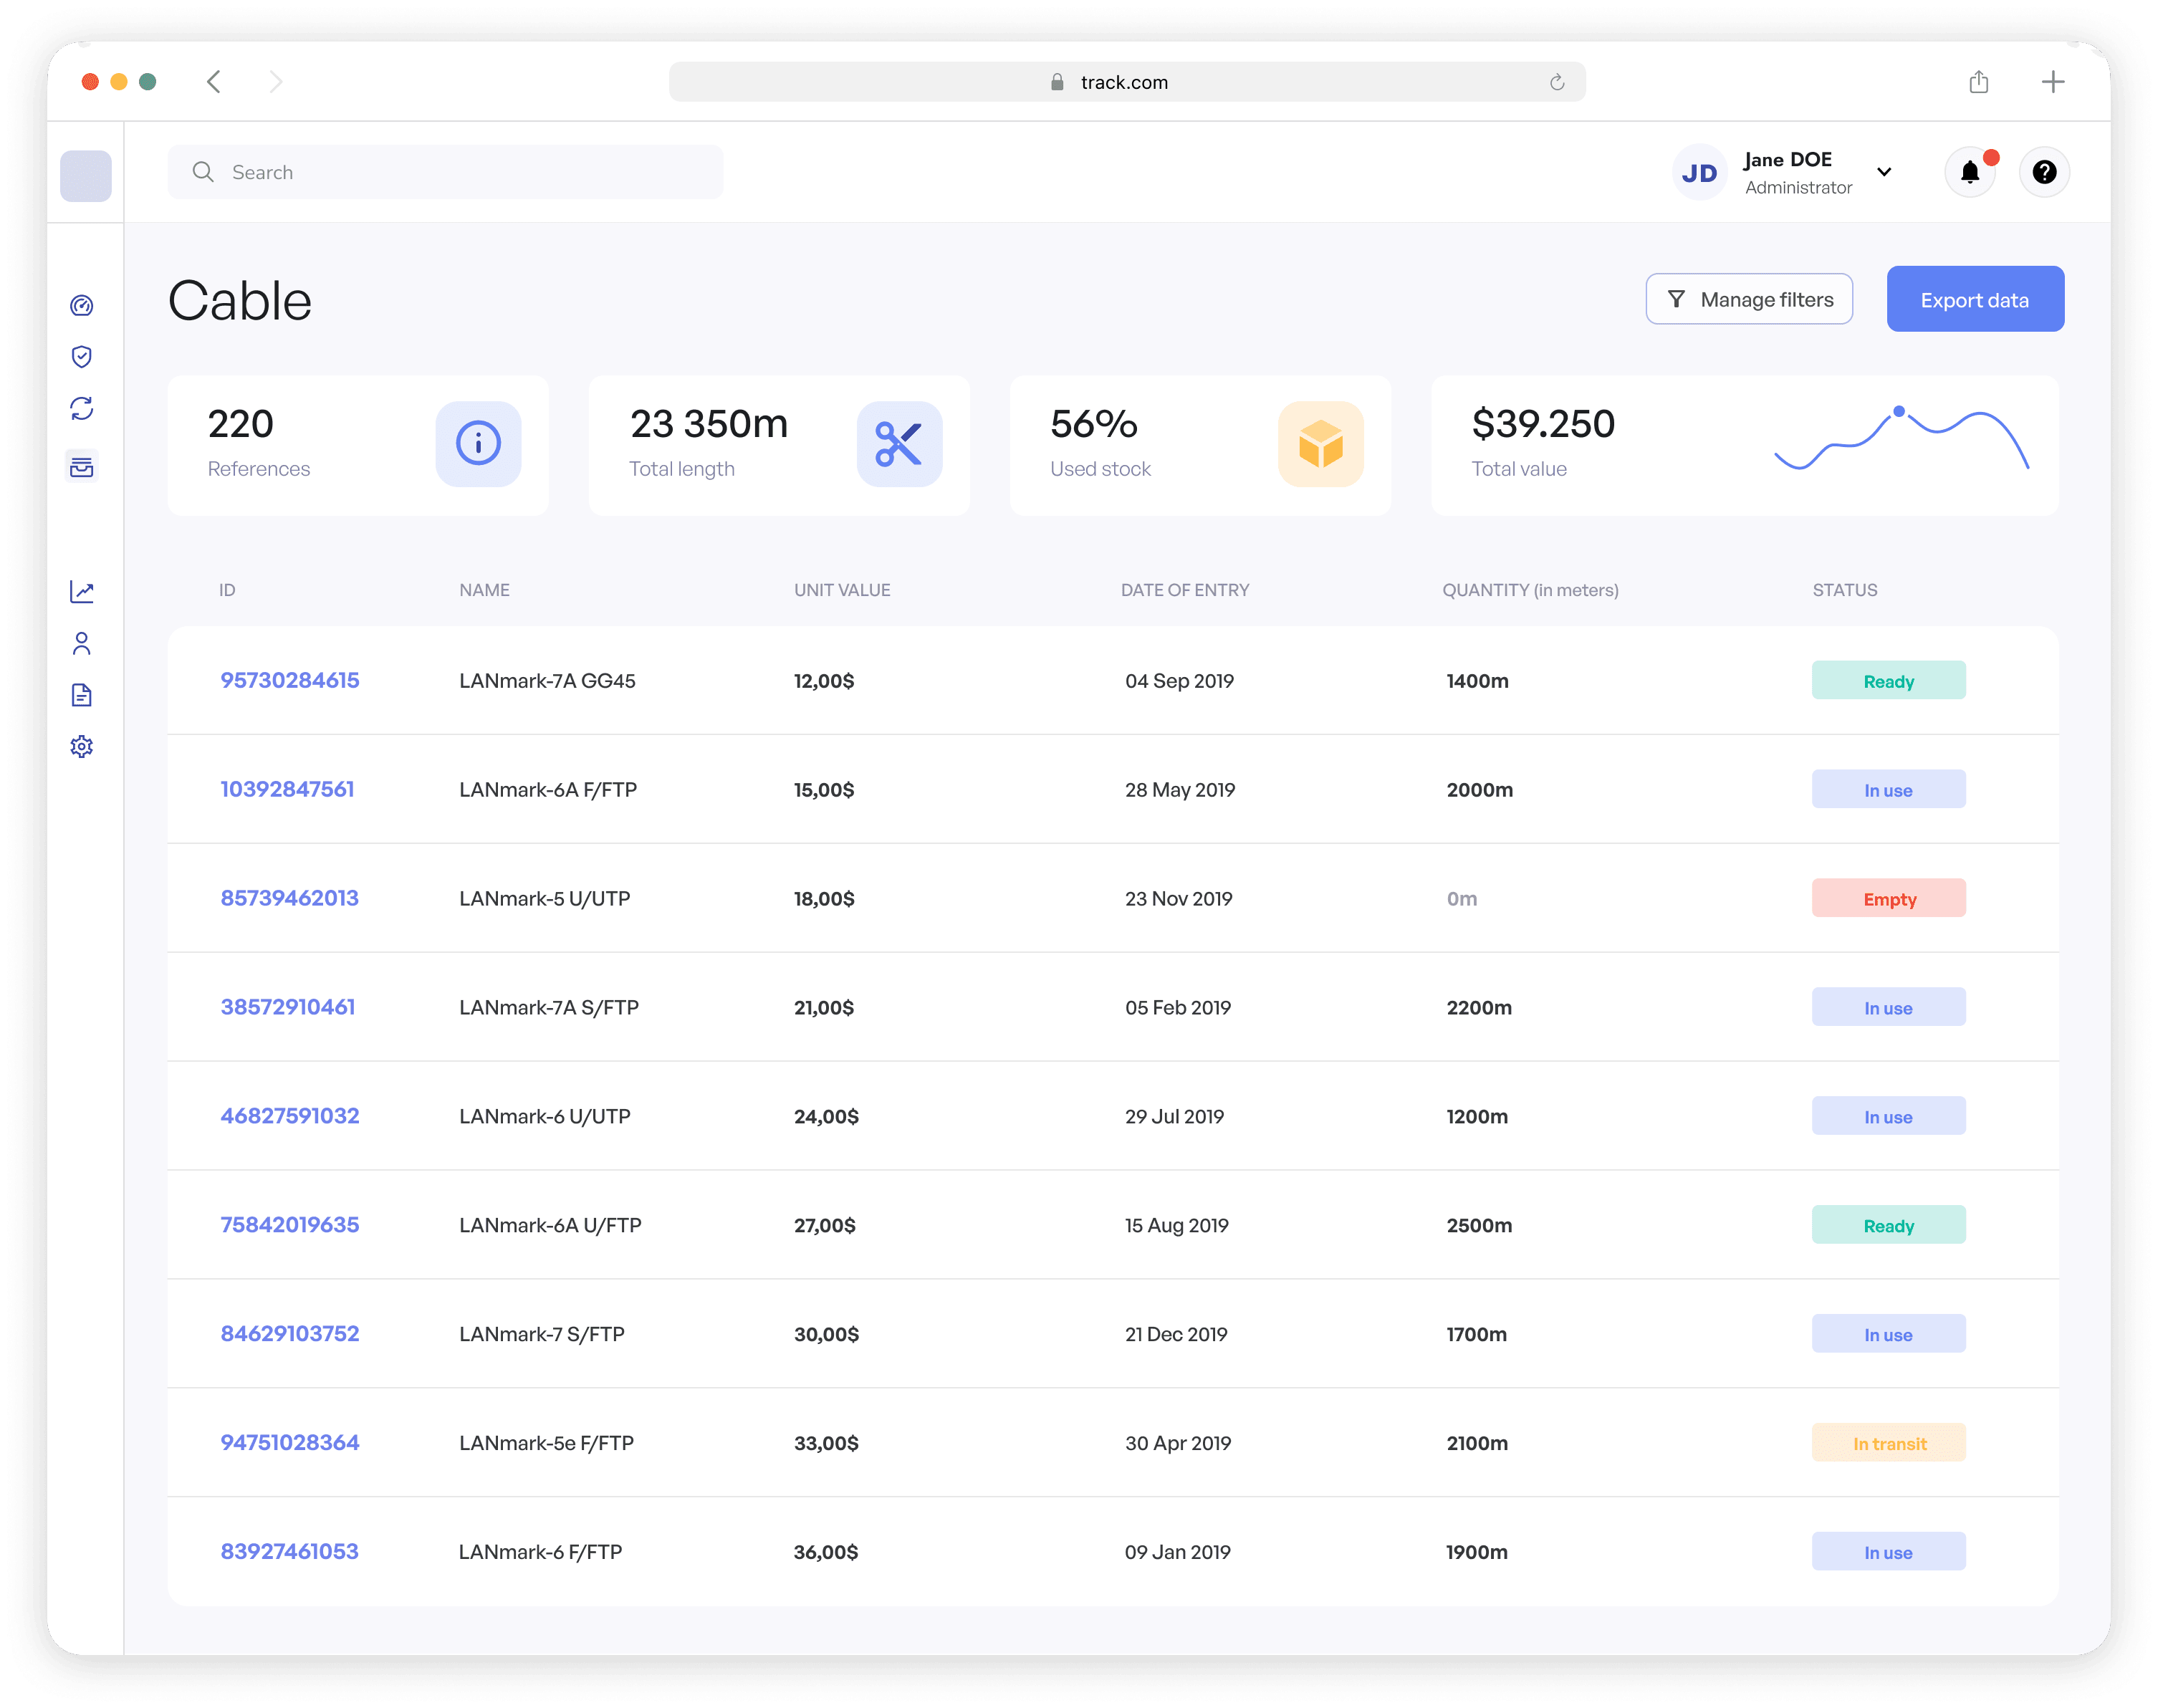Click the shield checkmark sidebar icon
The image size is (2158, 1708).
click(82, 357)
